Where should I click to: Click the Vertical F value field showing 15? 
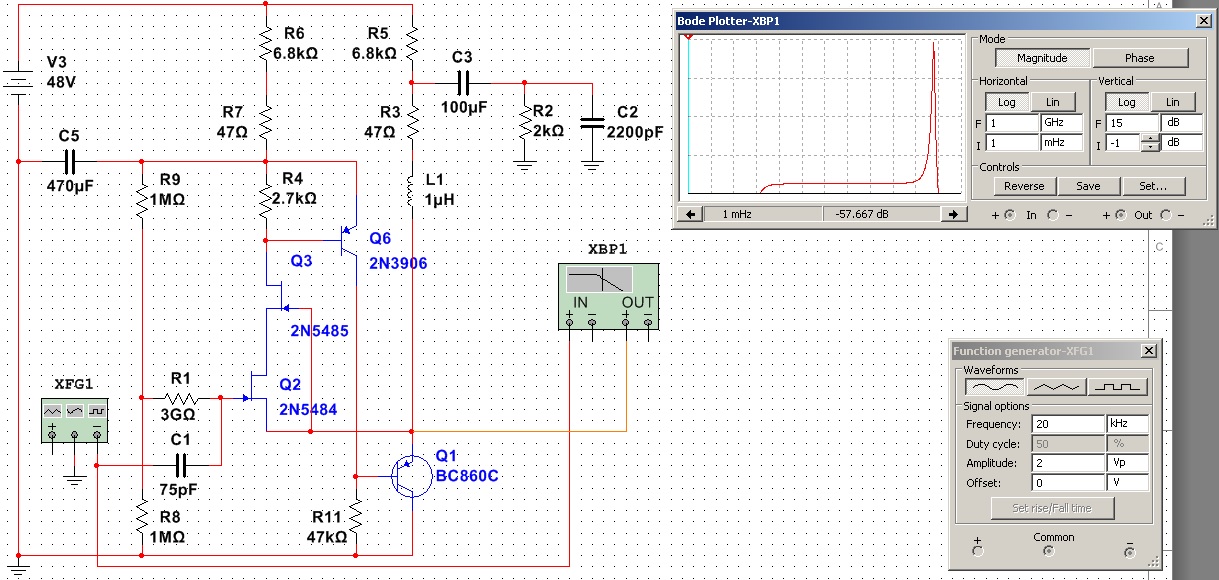coord(1131,122)
